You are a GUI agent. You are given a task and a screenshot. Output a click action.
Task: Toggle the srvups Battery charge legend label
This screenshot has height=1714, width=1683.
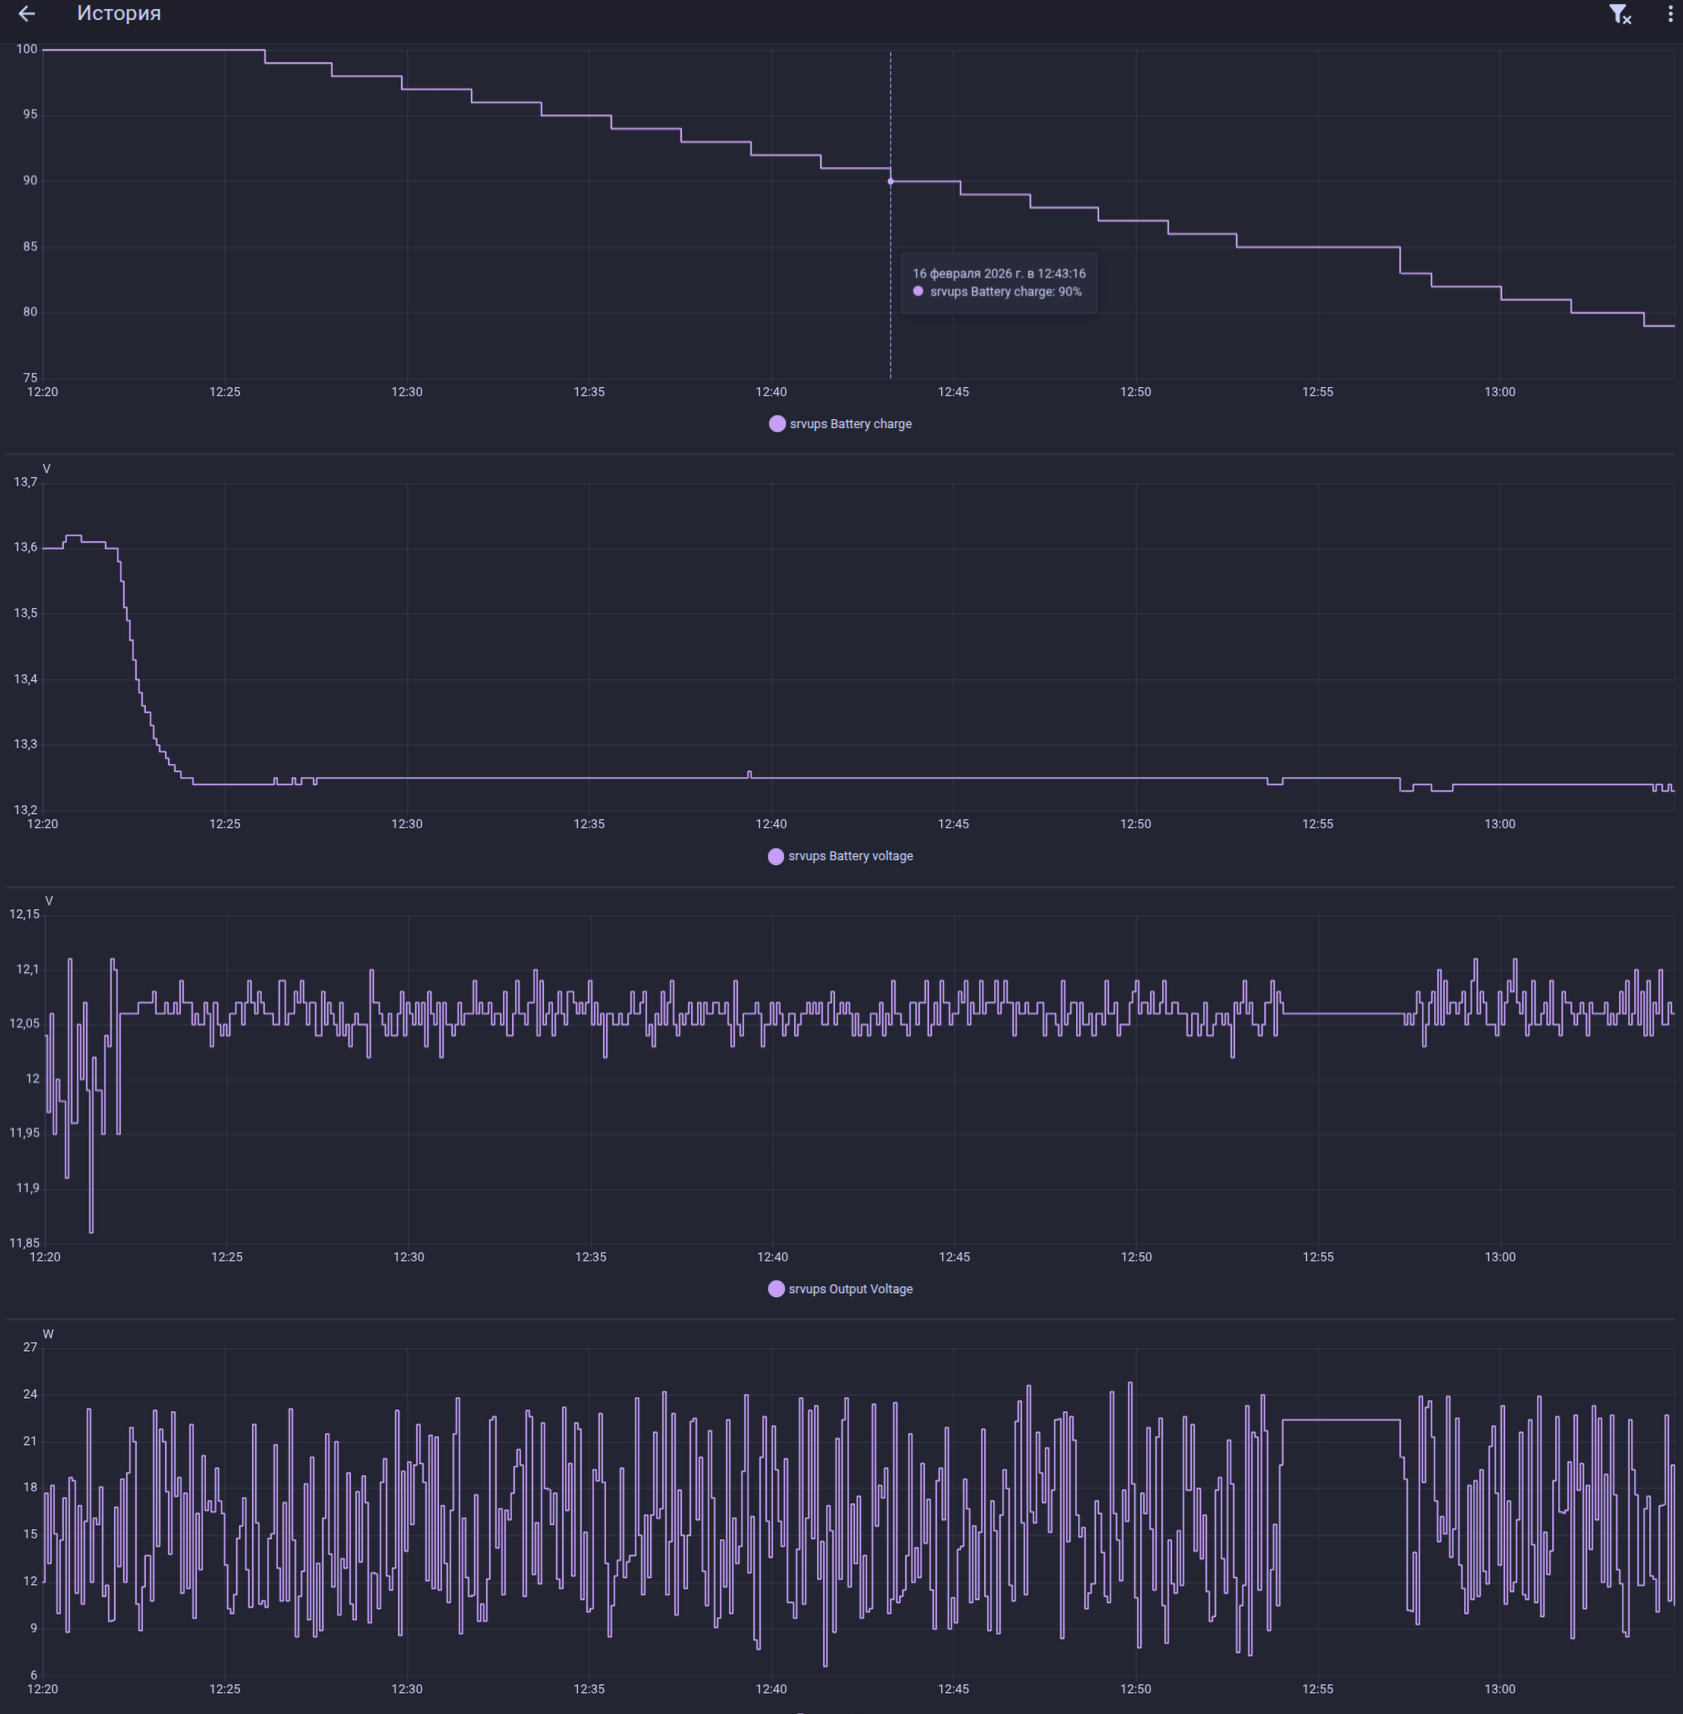(x=850, y=424)
